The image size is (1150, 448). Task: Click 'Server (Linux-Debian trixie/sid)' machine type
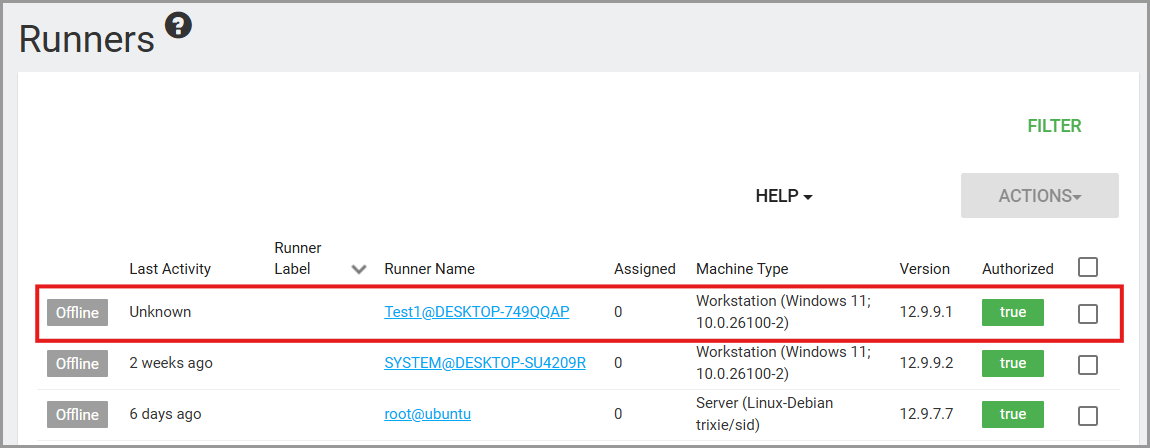[x=764, y=414]
